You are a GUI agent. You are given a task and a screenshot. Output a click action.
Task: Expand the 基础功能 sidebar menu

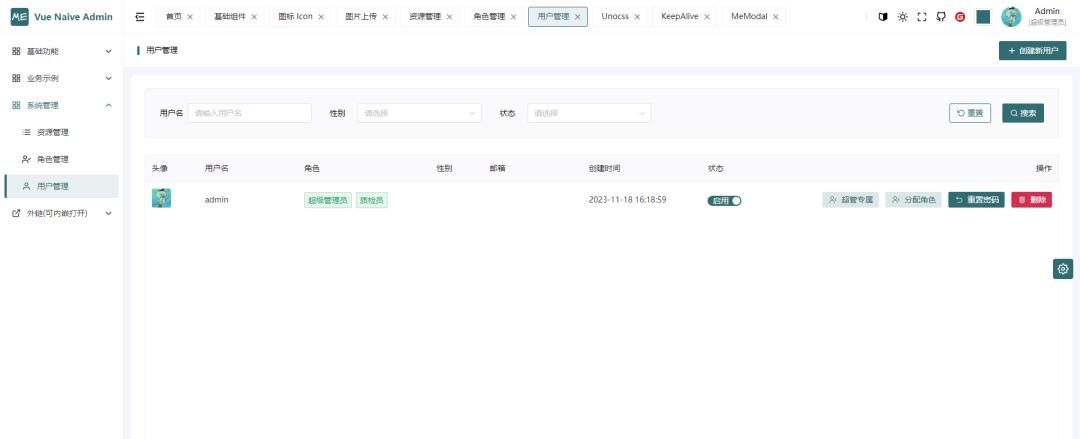click(x=61, y=51)
